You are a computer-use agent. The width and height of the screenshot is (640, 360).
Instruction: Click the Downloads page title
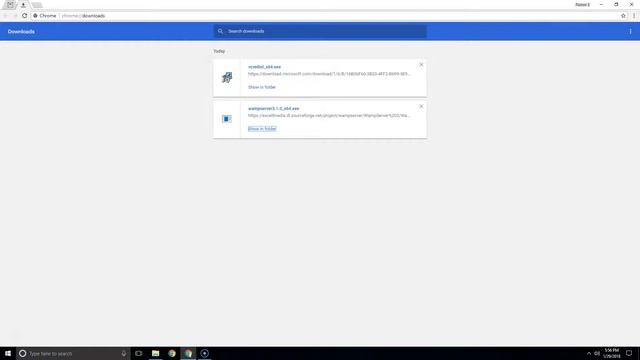point(21,31)
